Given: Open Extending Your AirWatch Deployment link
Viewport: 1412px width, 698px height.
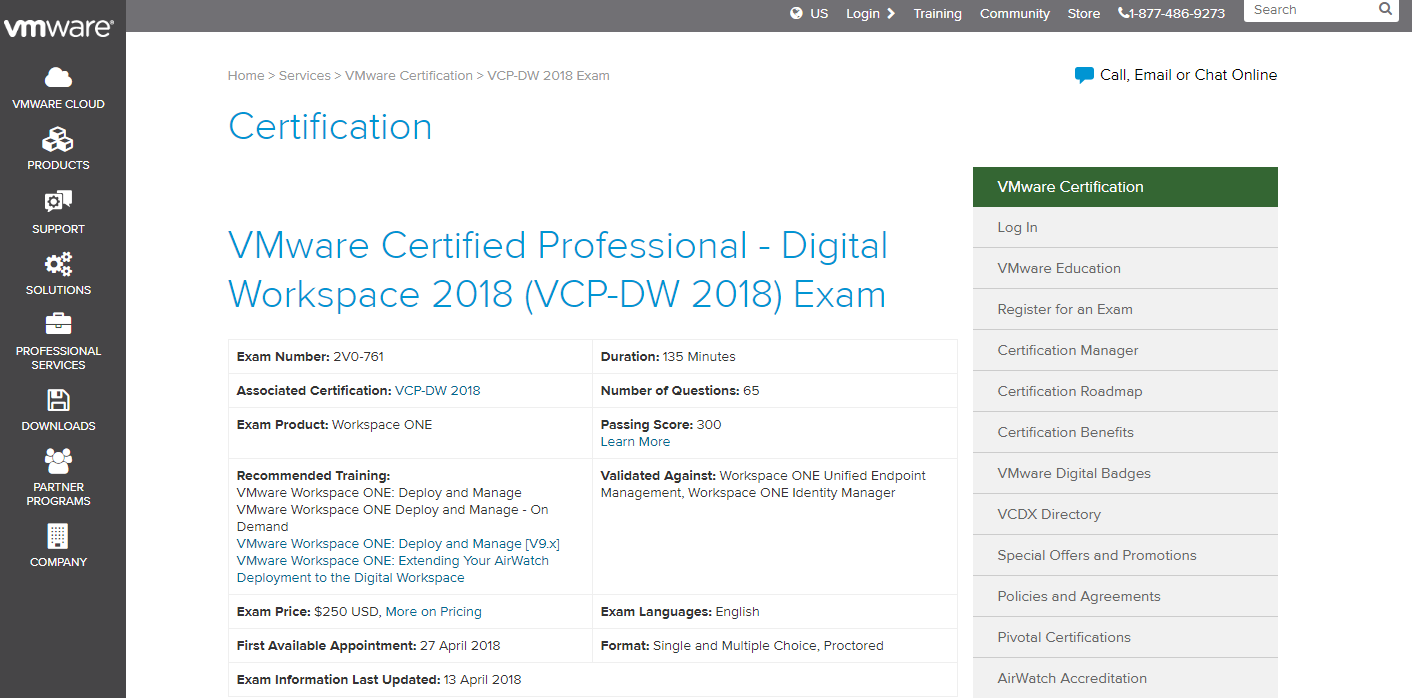Looking at the screenshot, I should (393, 569).
